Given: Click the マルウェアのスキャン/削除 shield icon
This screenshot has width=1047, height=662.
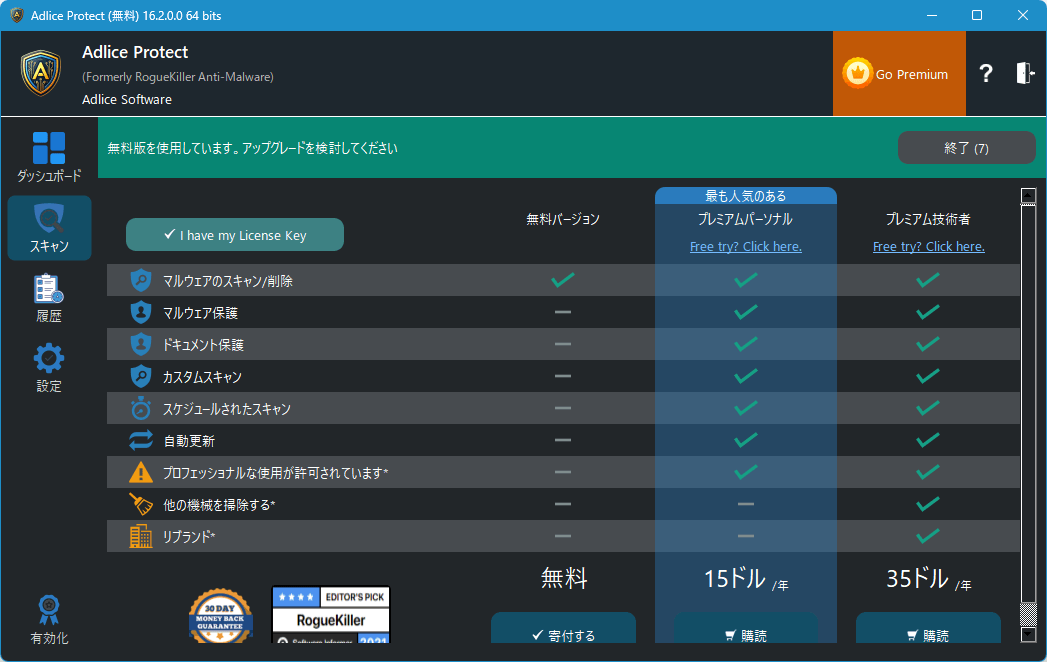Looking at the screenshot, I should pos(140,281).
